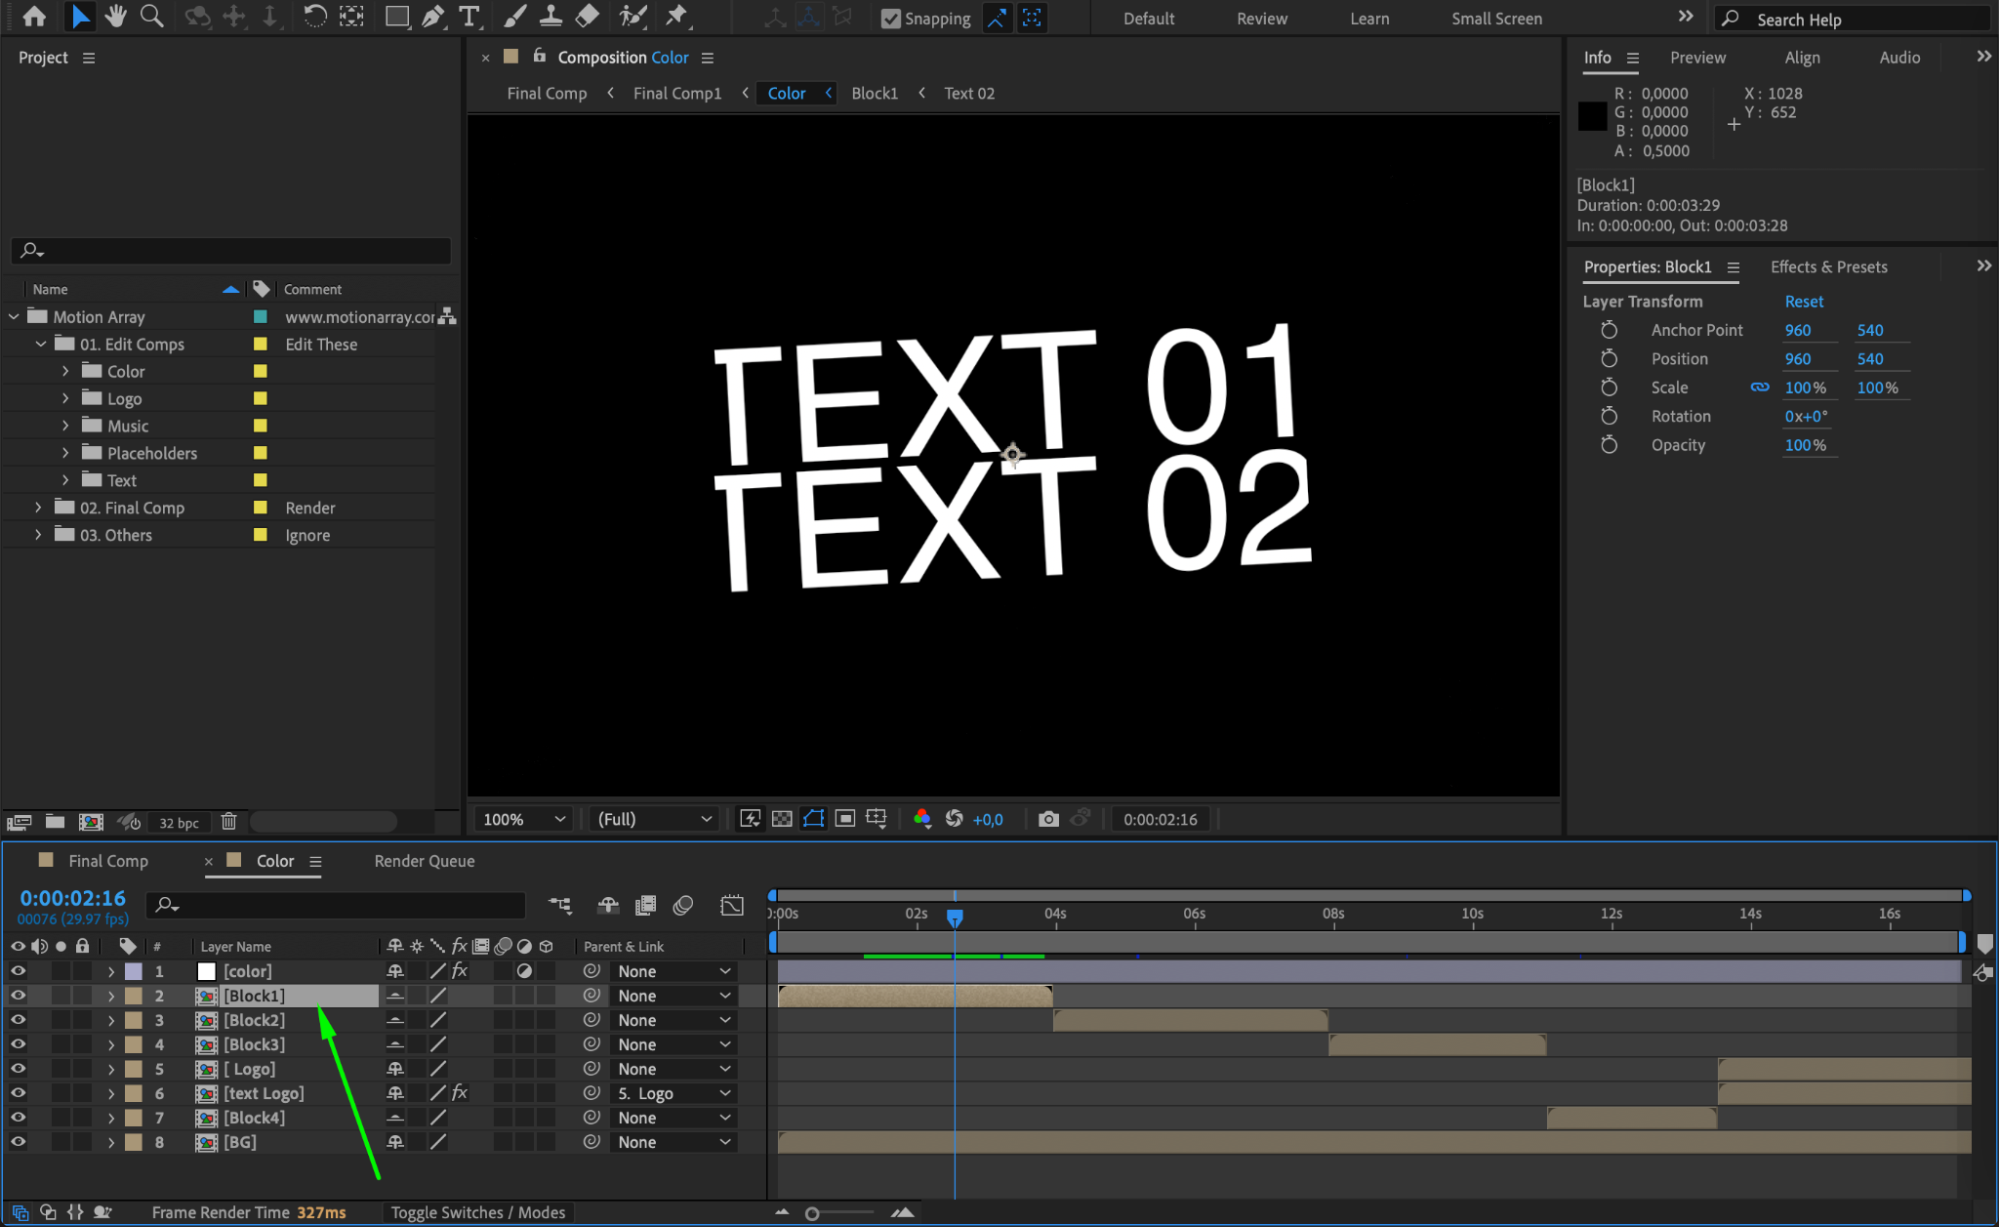The height and width of the screenshot is (1227, 1999).
Task: Open the text Logo parent dropdown
Action: [x=673, y=1093]
